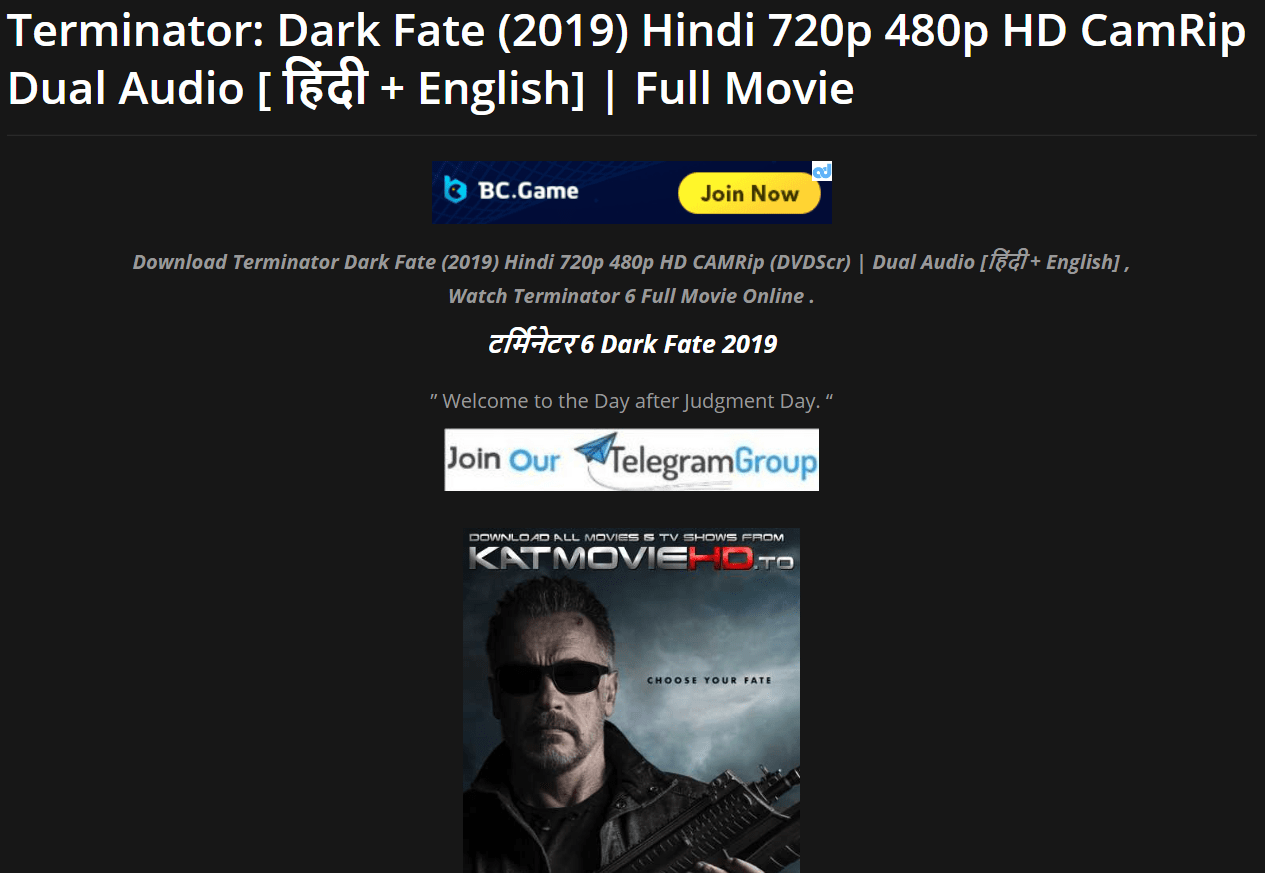The image size is (1265, 873).
Task: Click the page title heading Terminator: Dark Fate
Action: pos(626,60)
